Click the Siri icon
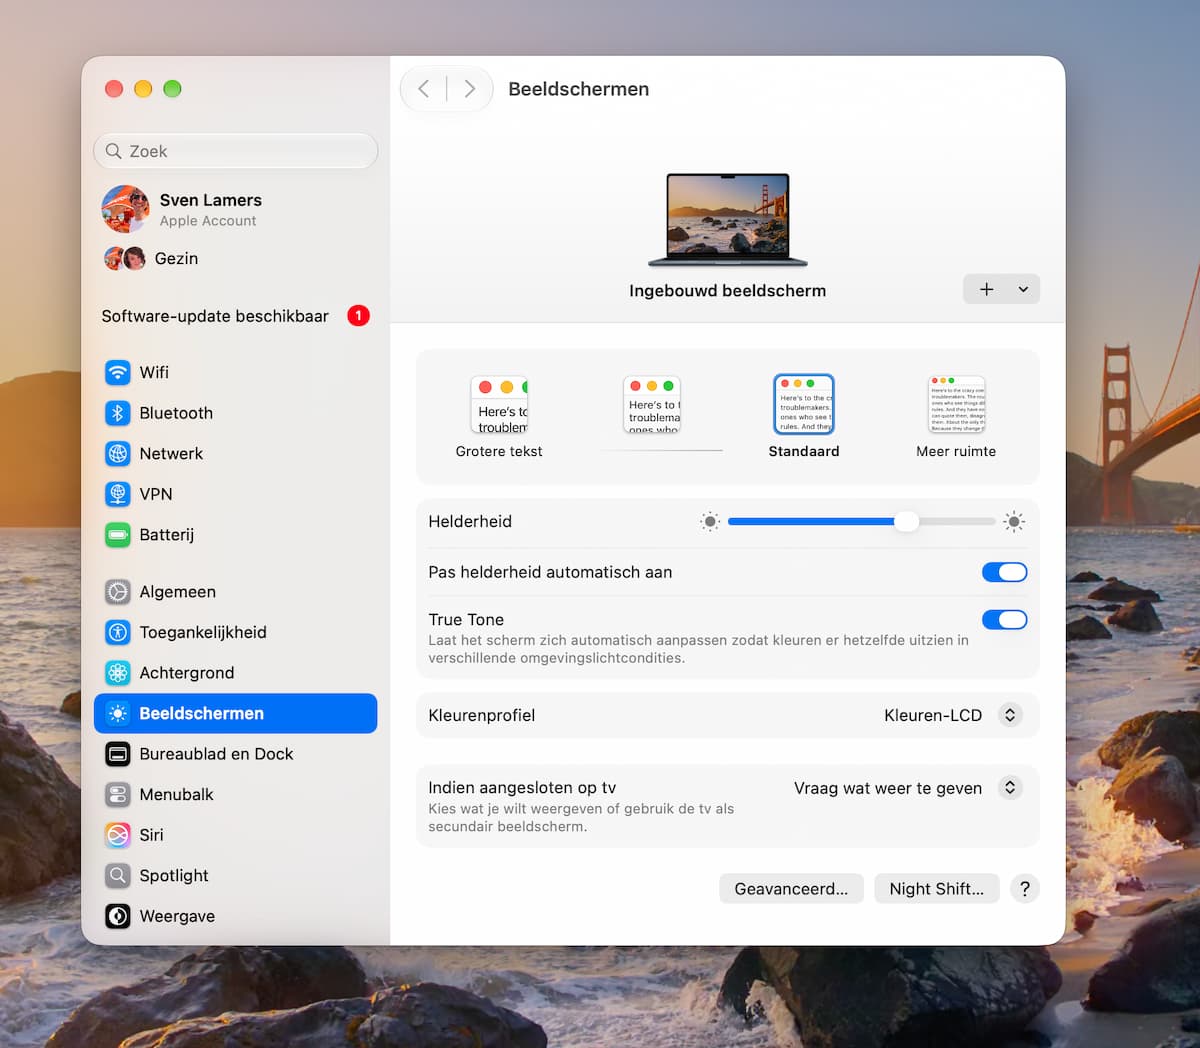Screen dimensions: 1200x1048 (x=118, y=835)
